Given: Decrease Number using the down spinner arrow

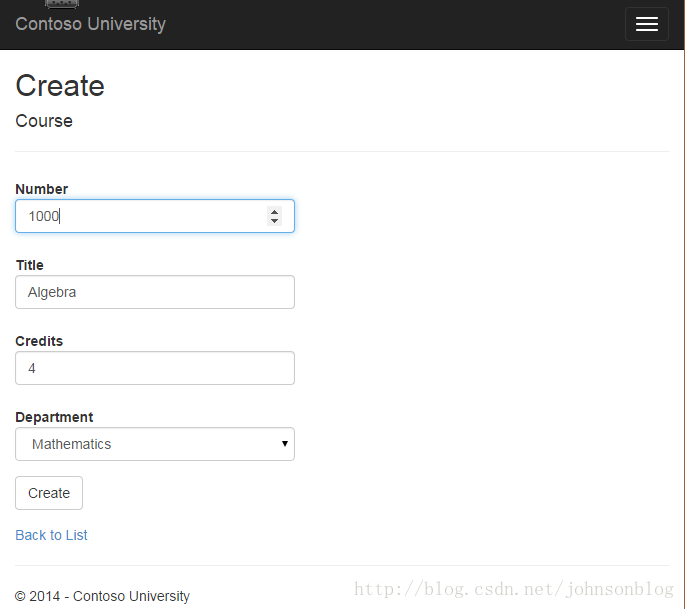Looking at the screenshot, I should [274, 221].
